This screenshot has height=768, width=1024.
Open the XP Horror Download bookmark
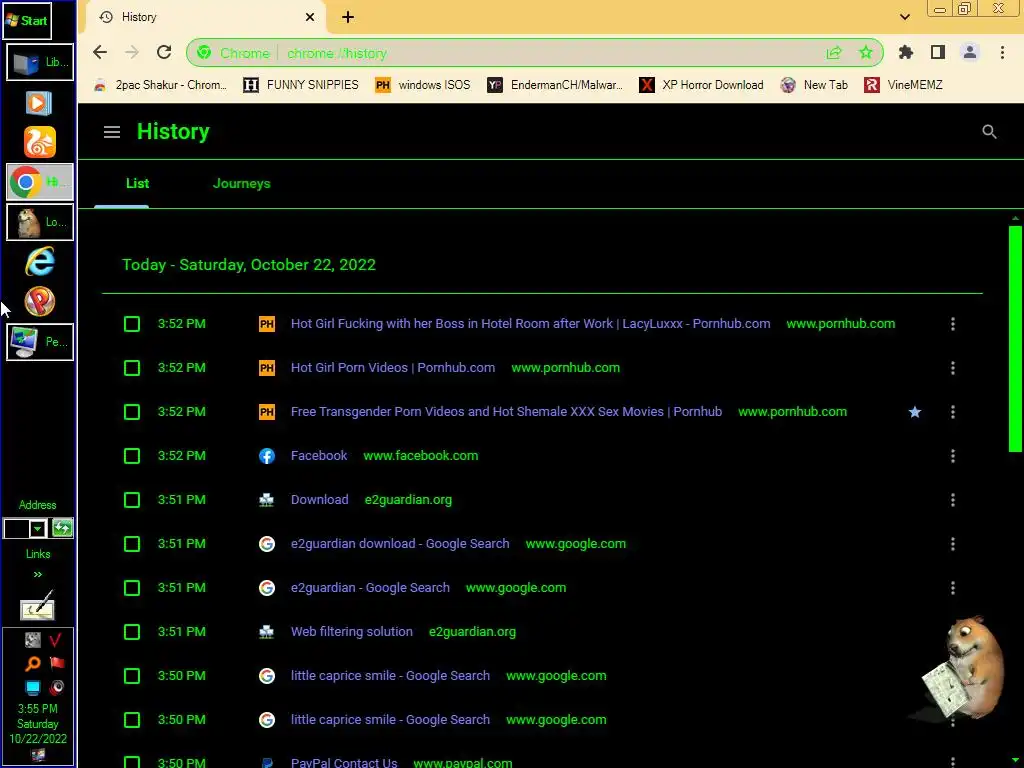click(x=701, y=85)
